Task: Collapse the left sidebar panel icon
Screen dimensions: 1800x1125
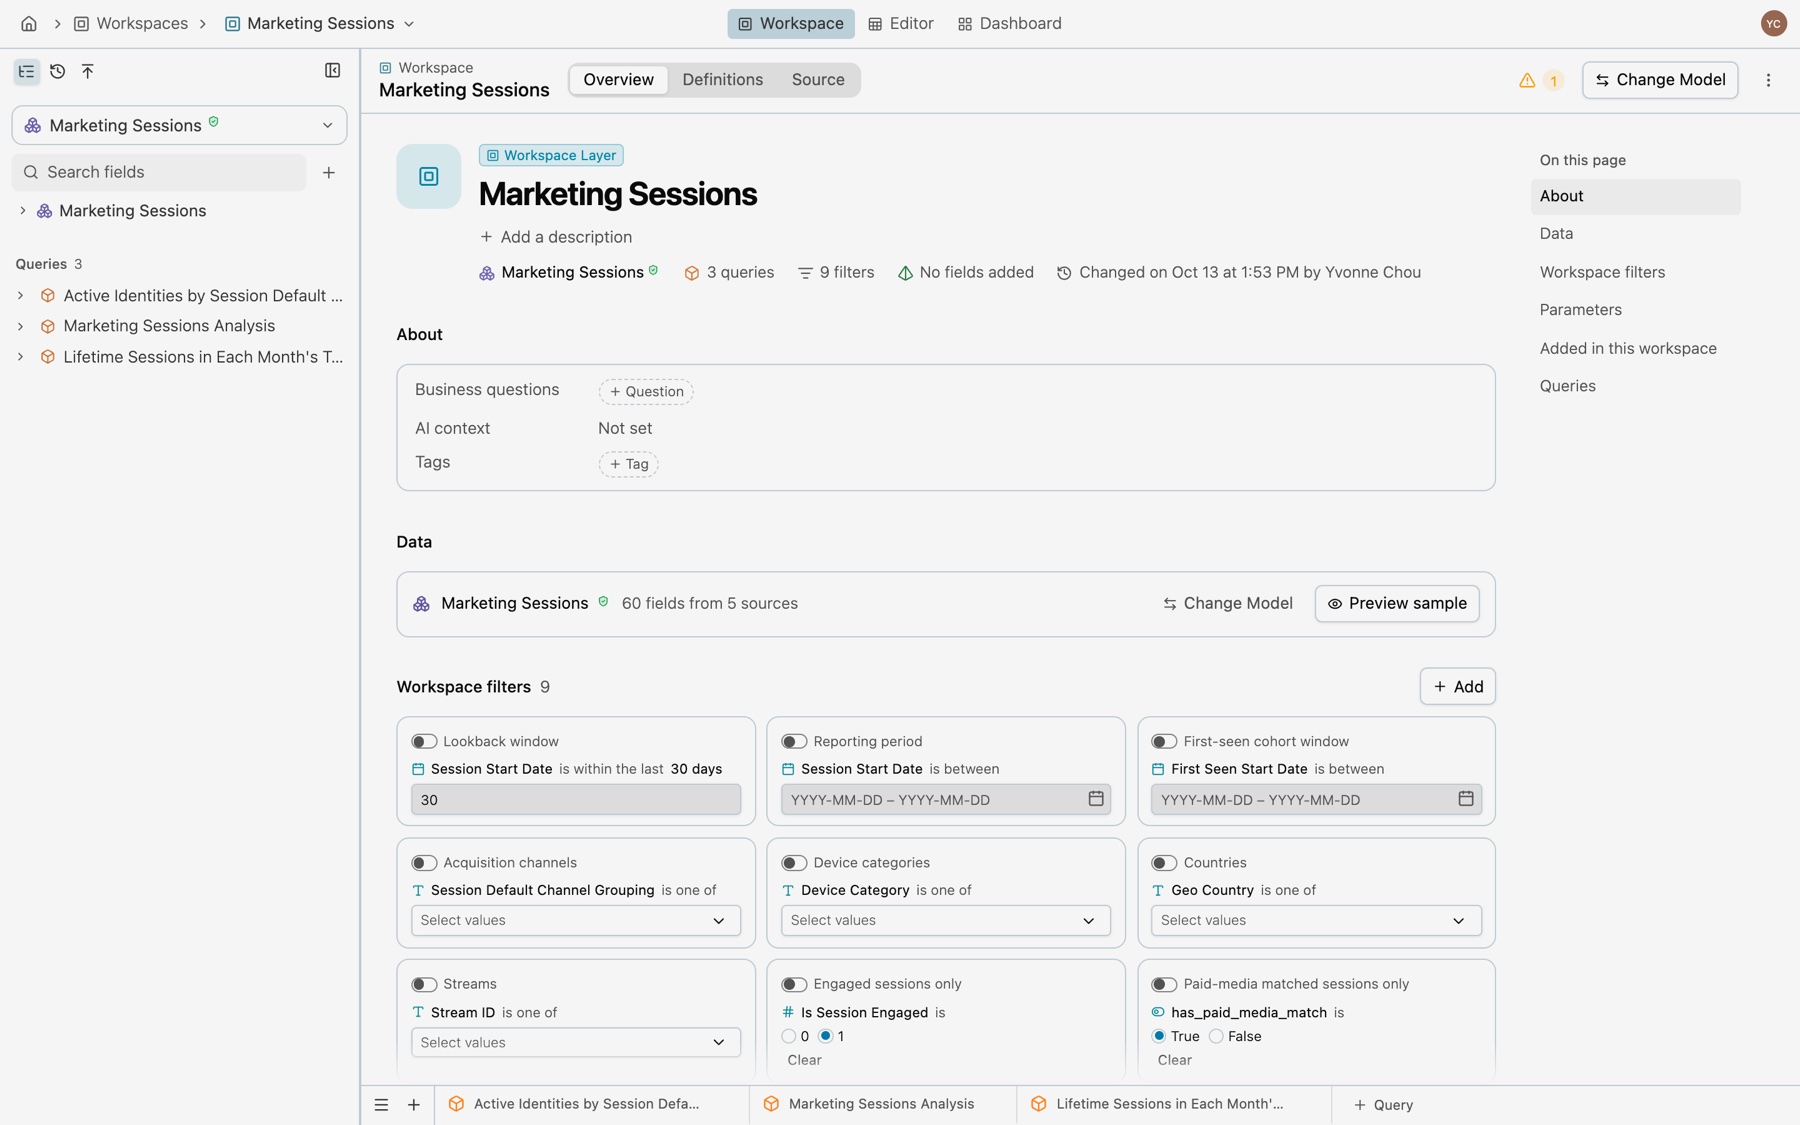Action: click(x=333, y=71)
